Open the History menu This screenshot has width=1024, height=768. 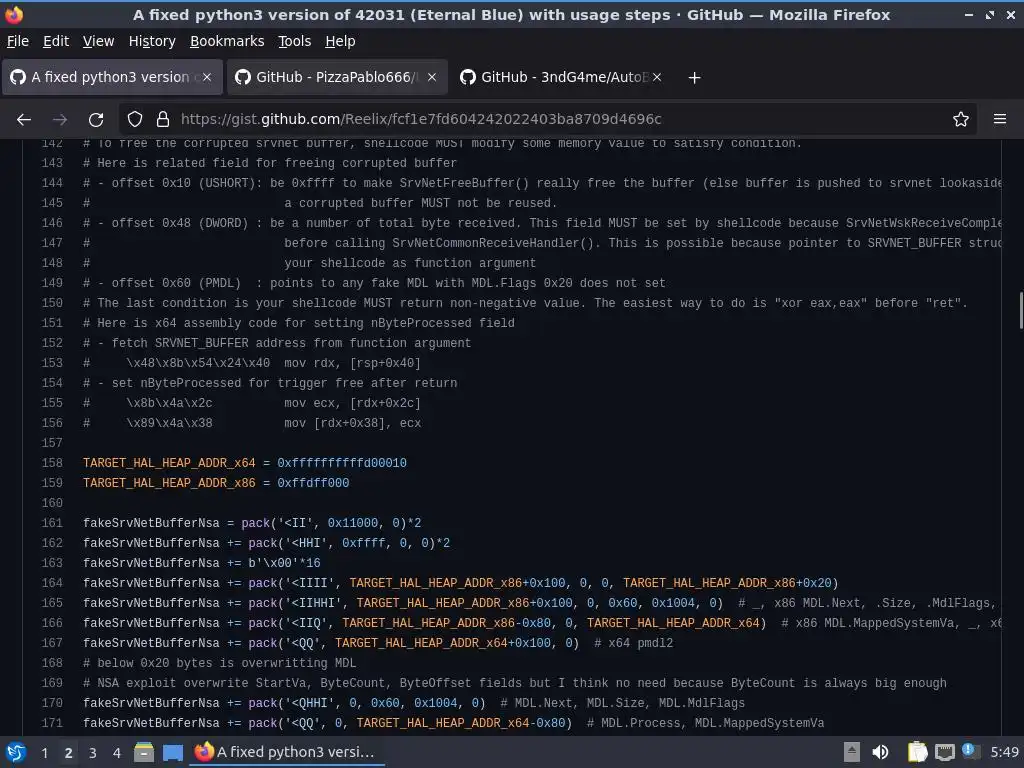pyautogui.click(x=152, y=41)
